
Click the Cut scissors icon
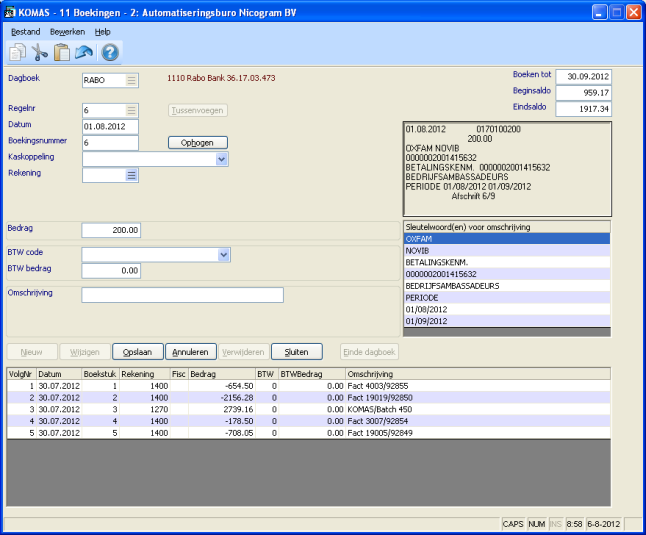point(40,53)
